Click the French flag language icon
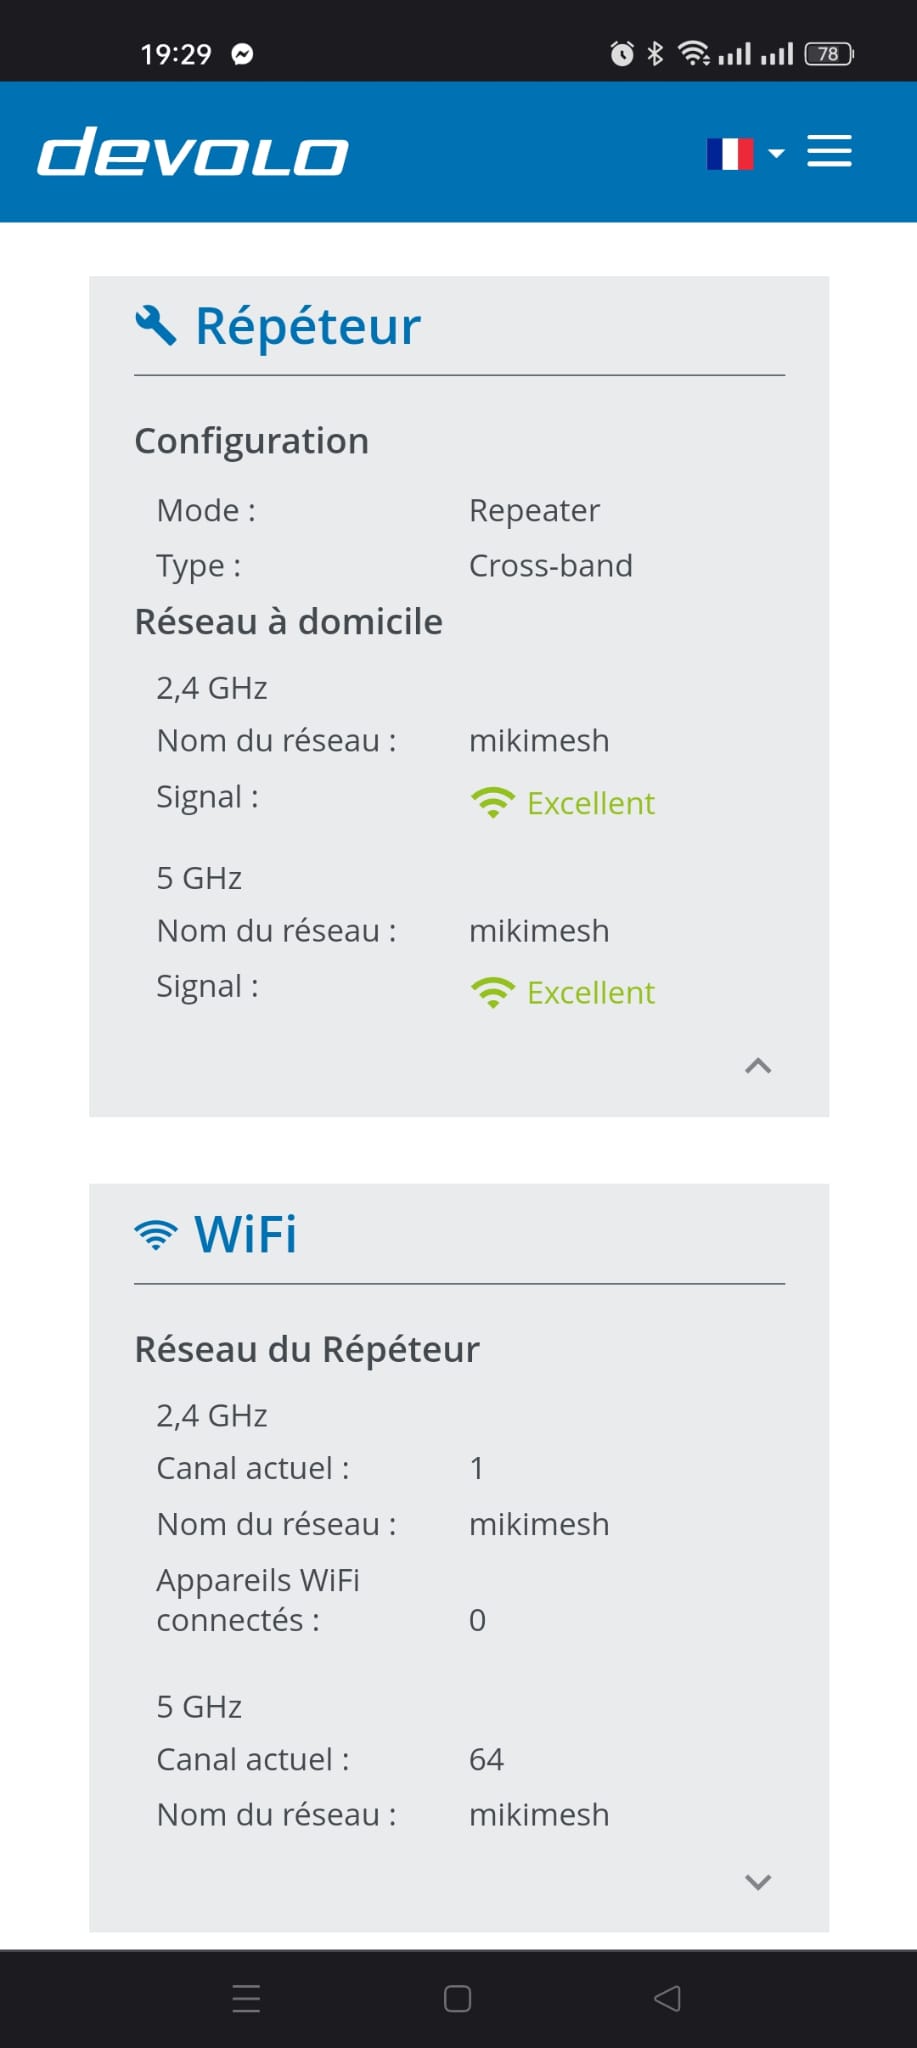Viewport: 917px width, 2048px height. pyautogui.click(x=730, y=154)
